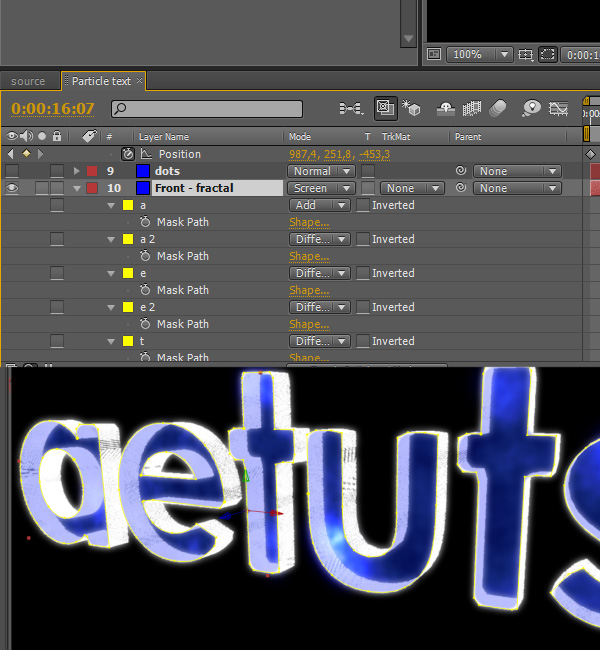Click Shape... link for mask e 2

309,324
